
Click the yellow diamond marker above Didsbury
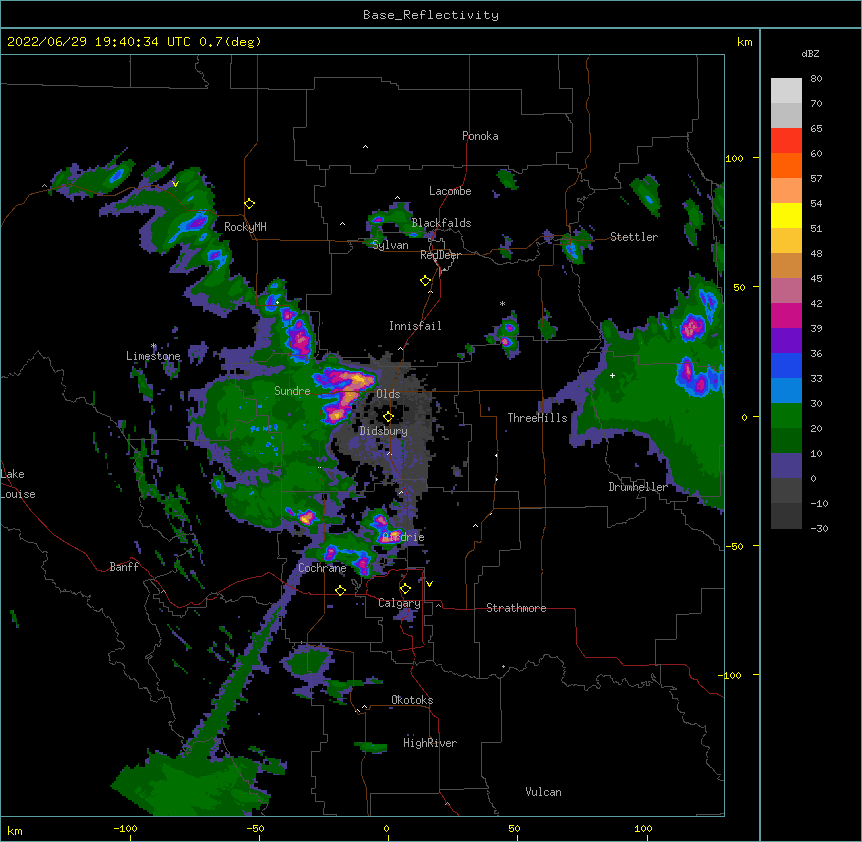[388, 417]
